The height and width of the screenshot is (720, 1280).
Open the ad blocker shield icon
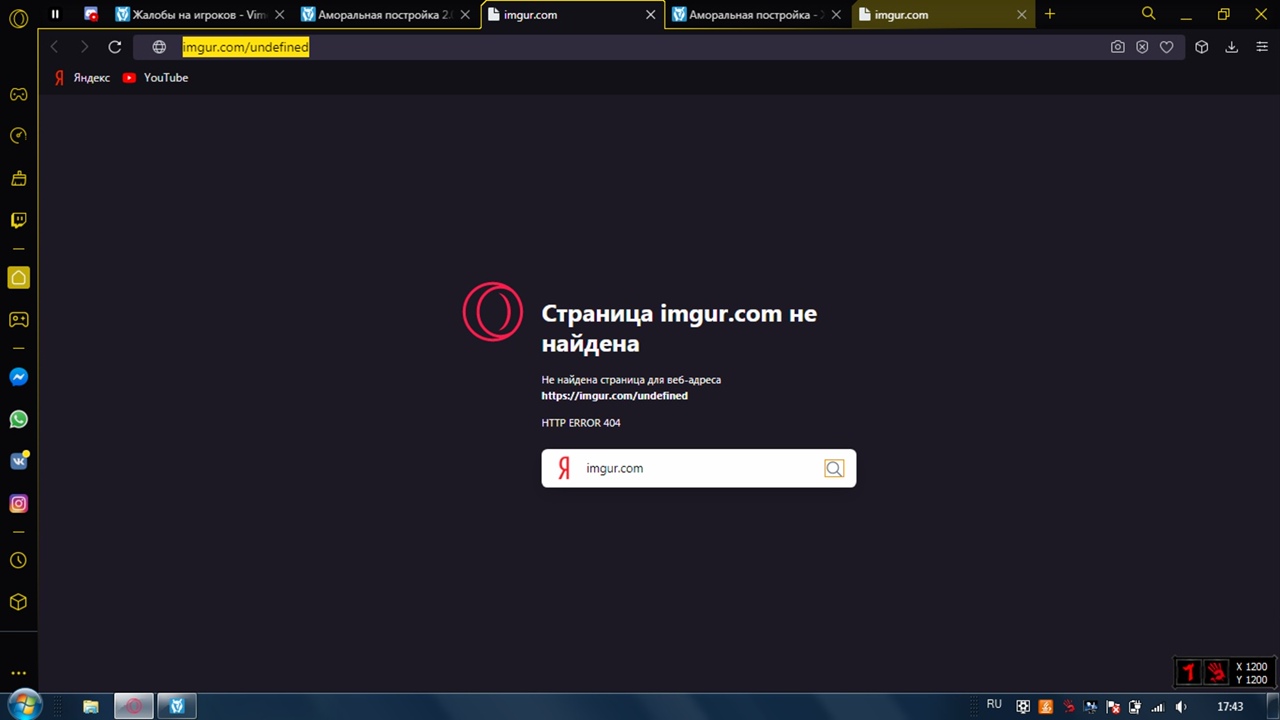[x=1142, y=47]
